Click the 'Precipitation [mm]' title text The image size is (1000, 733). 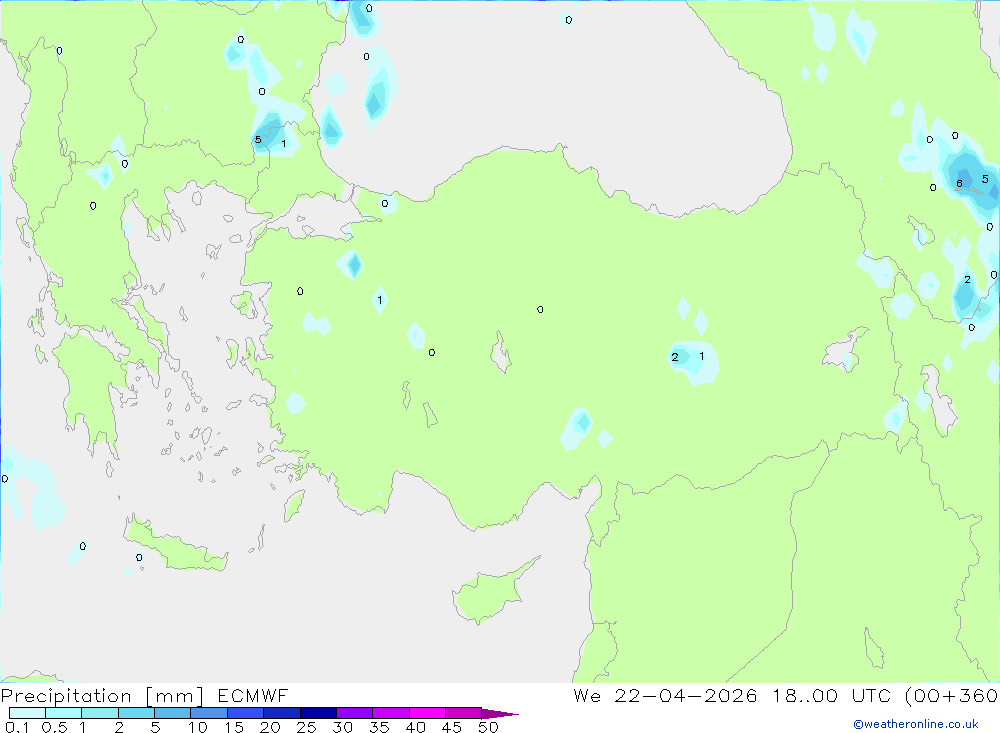coord(102,696)
